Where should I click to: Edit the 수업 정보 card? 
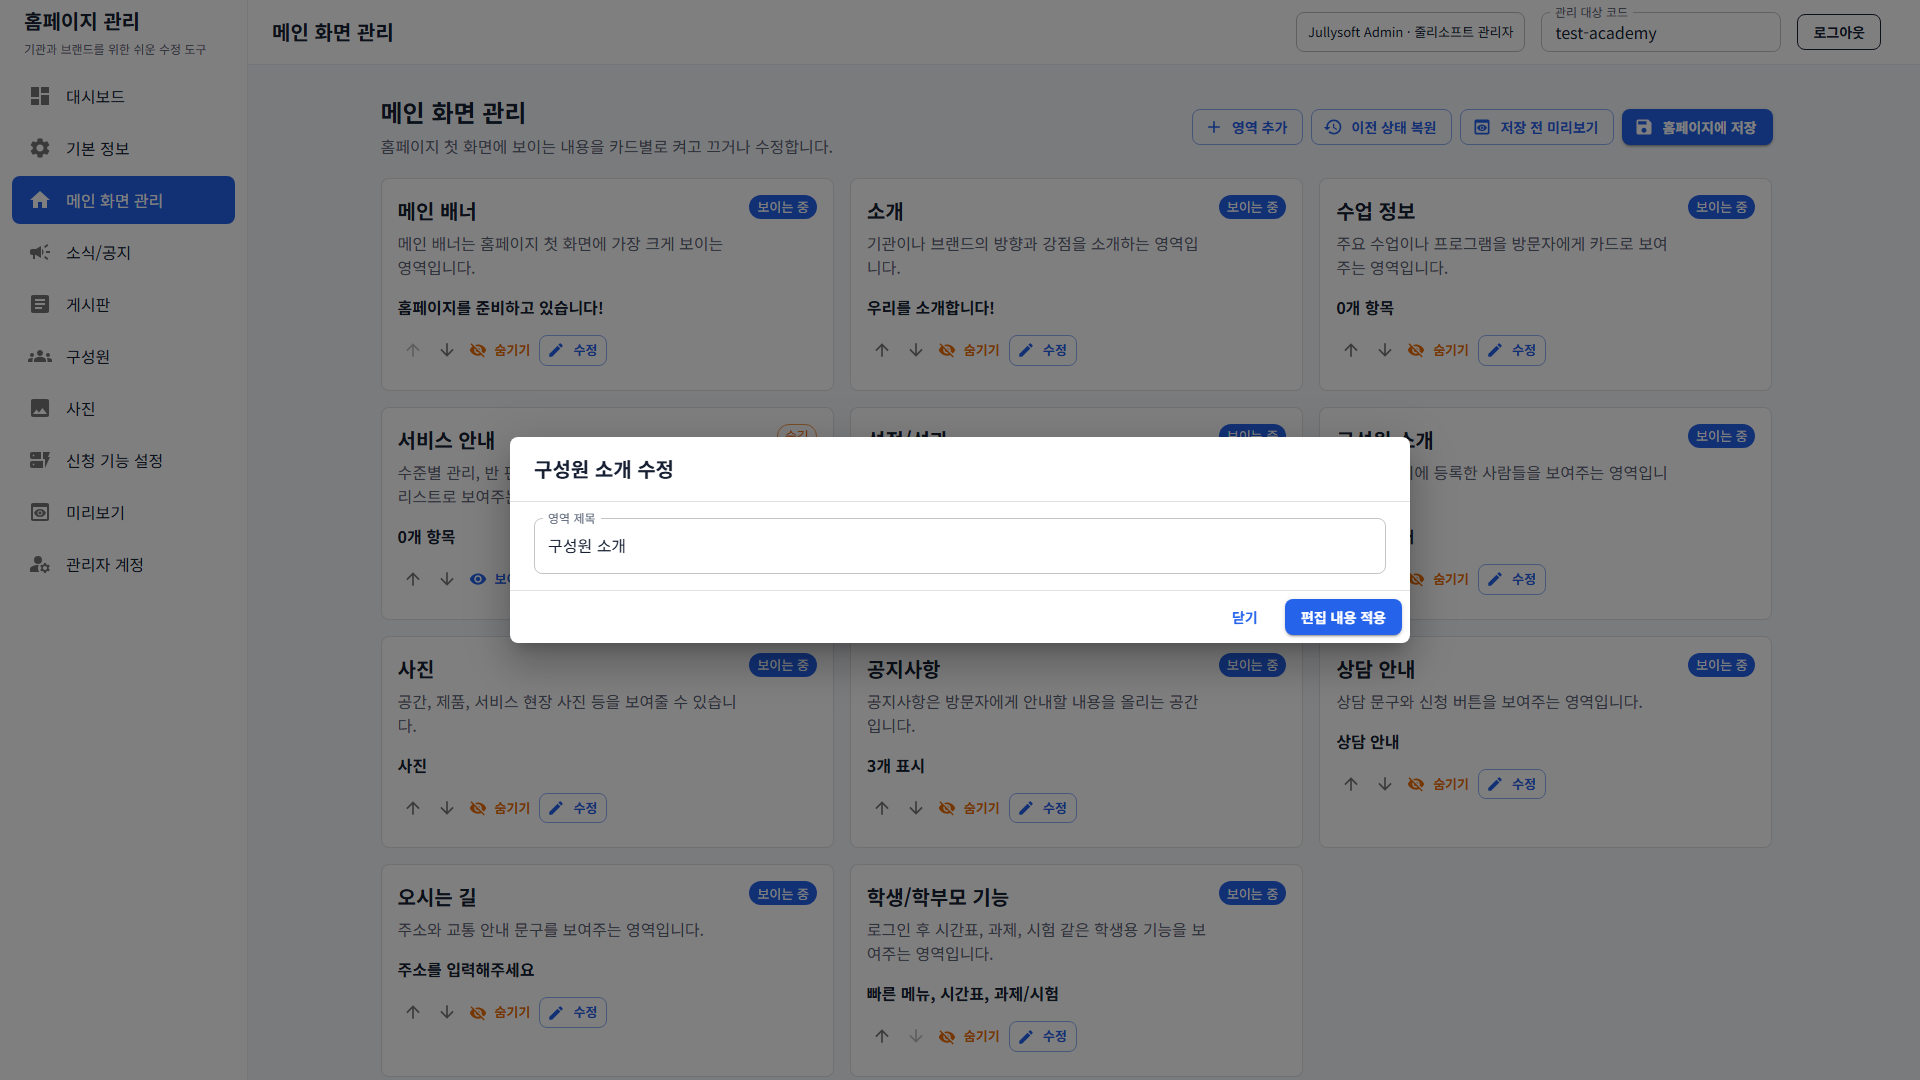pyautogui.click(x=1512, y=350)
